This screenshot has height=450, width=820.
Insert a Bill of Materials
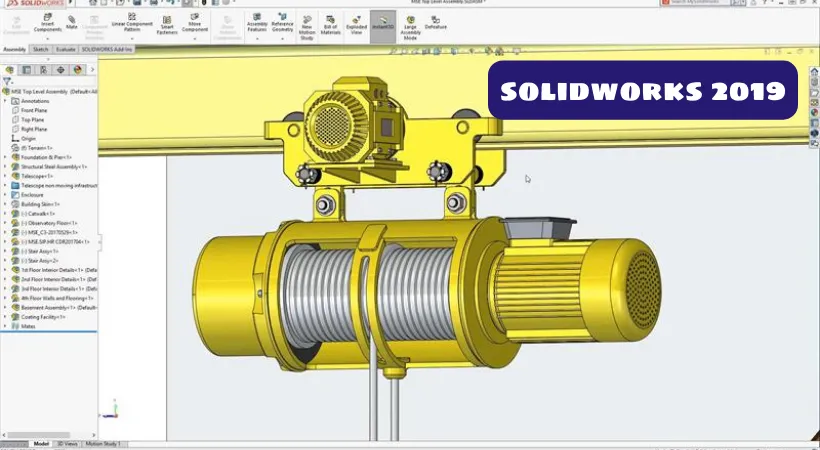click(x=331, y=25)
